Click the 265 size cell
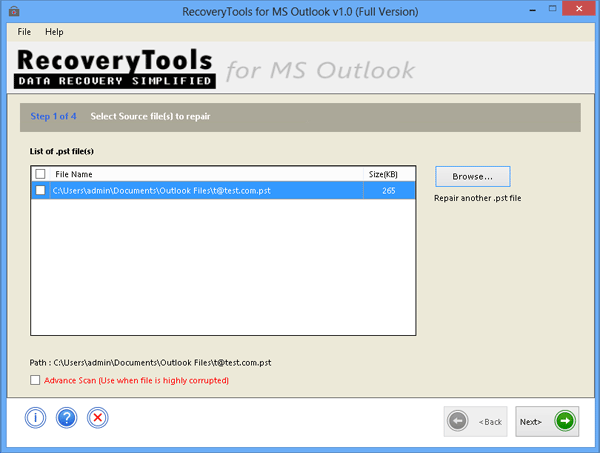600x453 pixels. 389,191
